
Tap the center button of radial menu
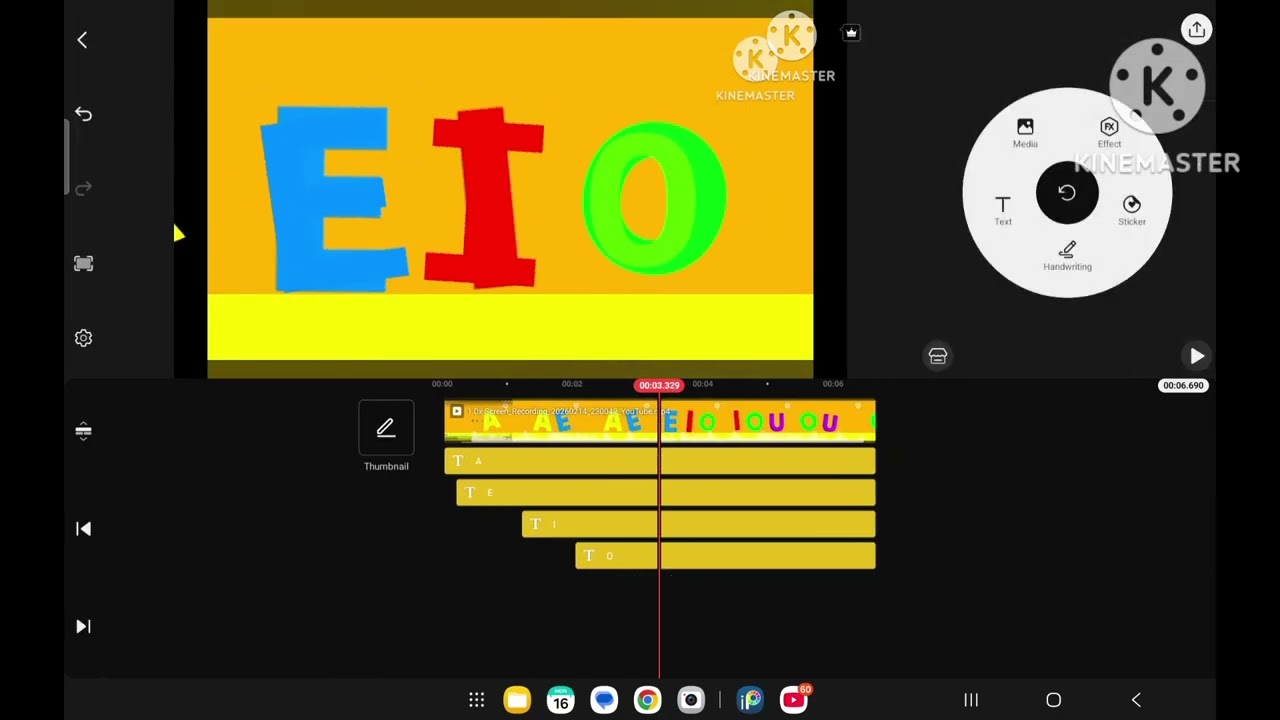[1067, 193]
